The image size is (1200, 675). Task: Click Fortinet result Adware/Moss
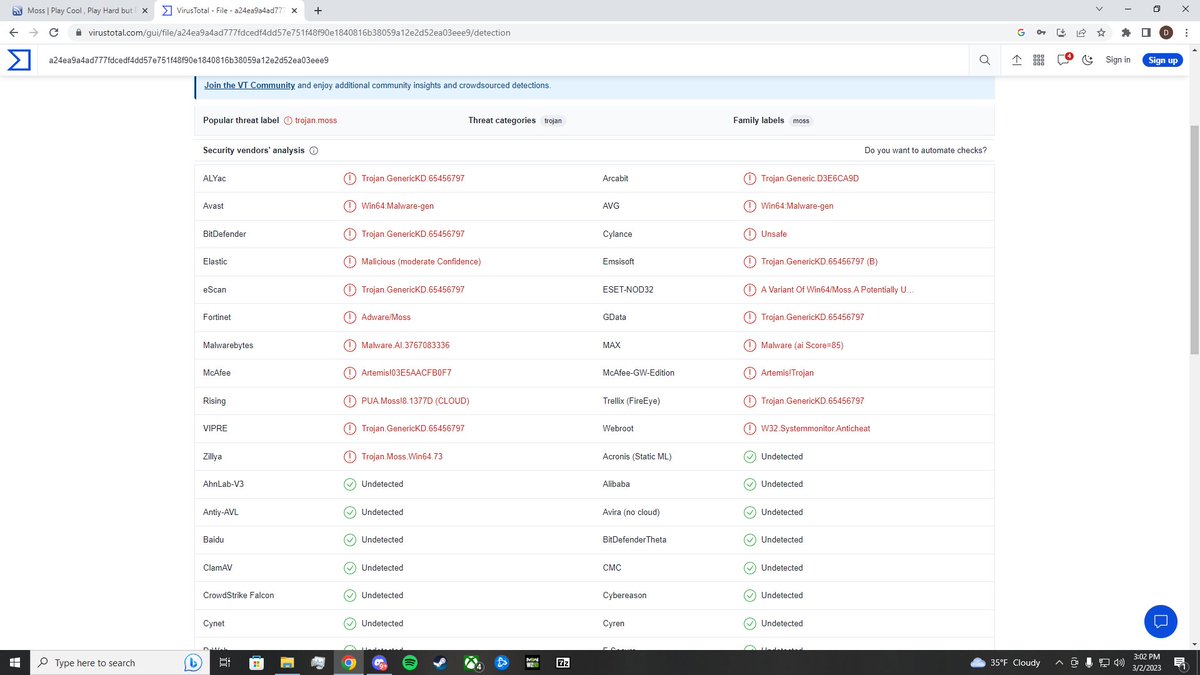386,317
